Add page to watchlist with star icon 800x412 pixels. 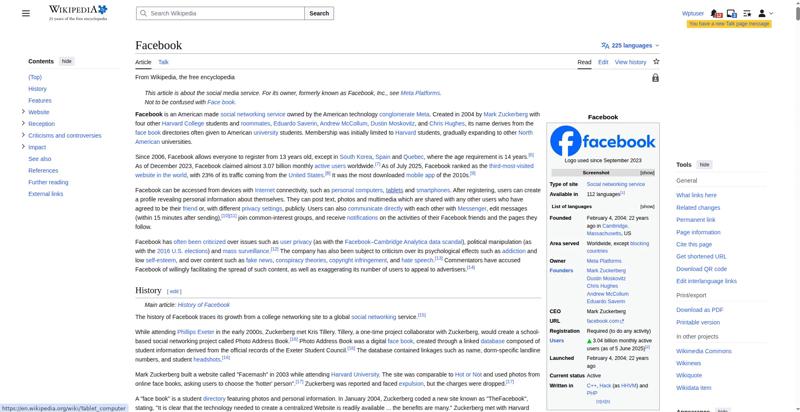(x=656, y=62)
